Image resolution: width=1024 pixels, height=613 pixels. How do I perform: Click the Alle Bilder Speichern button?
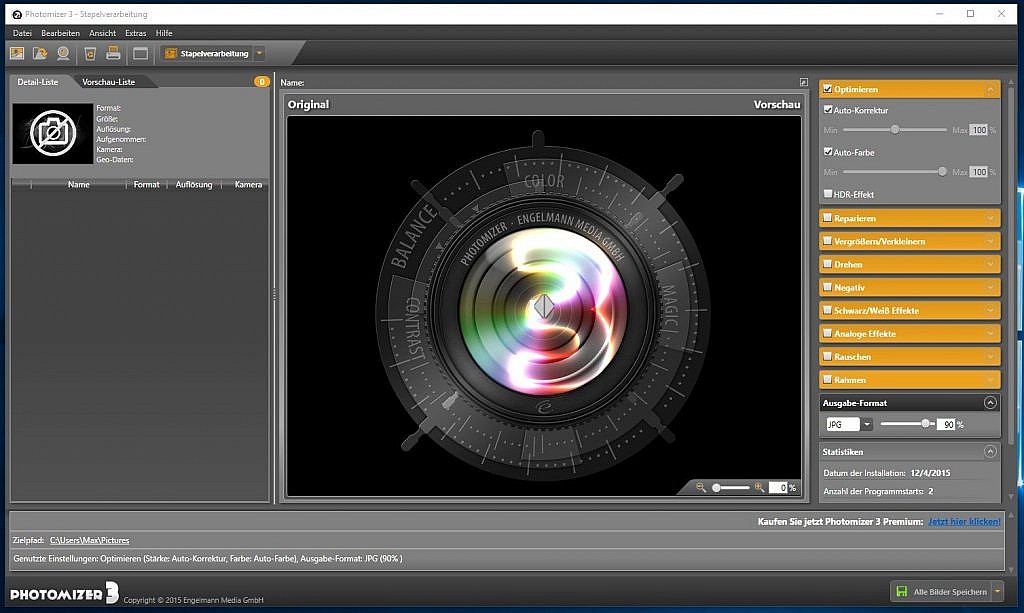[x=941, y=591]
